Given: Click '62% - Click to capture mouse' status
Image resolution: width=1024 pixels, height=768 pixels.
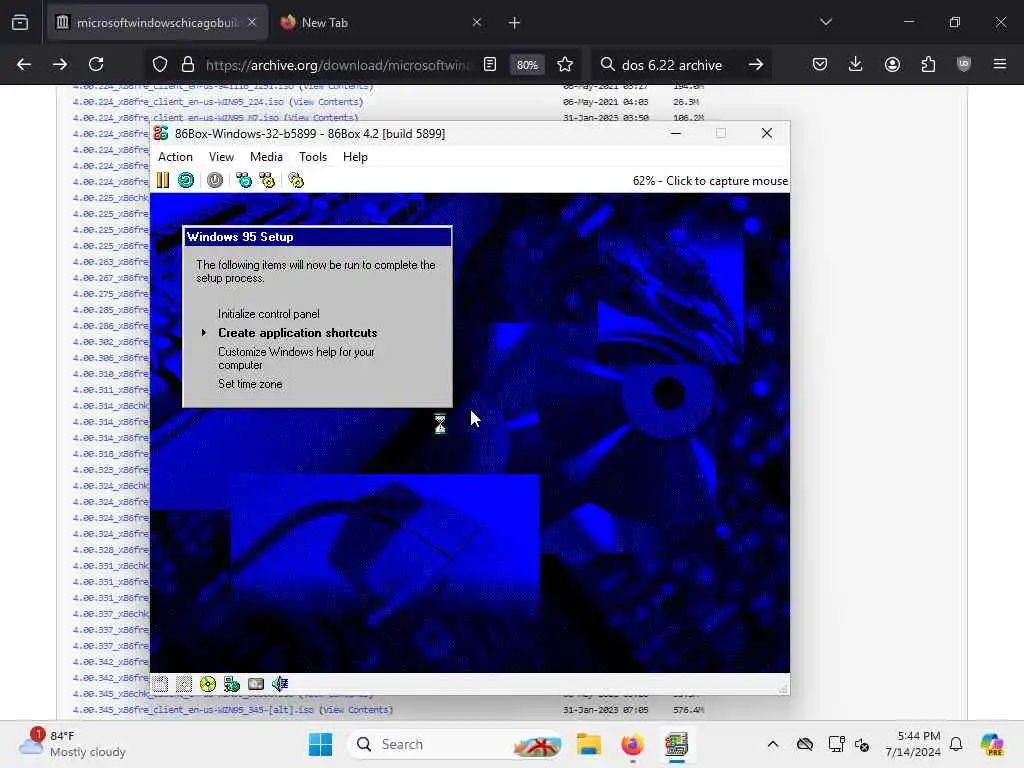Looking at the screenshot, I should [x=710, y=181].
